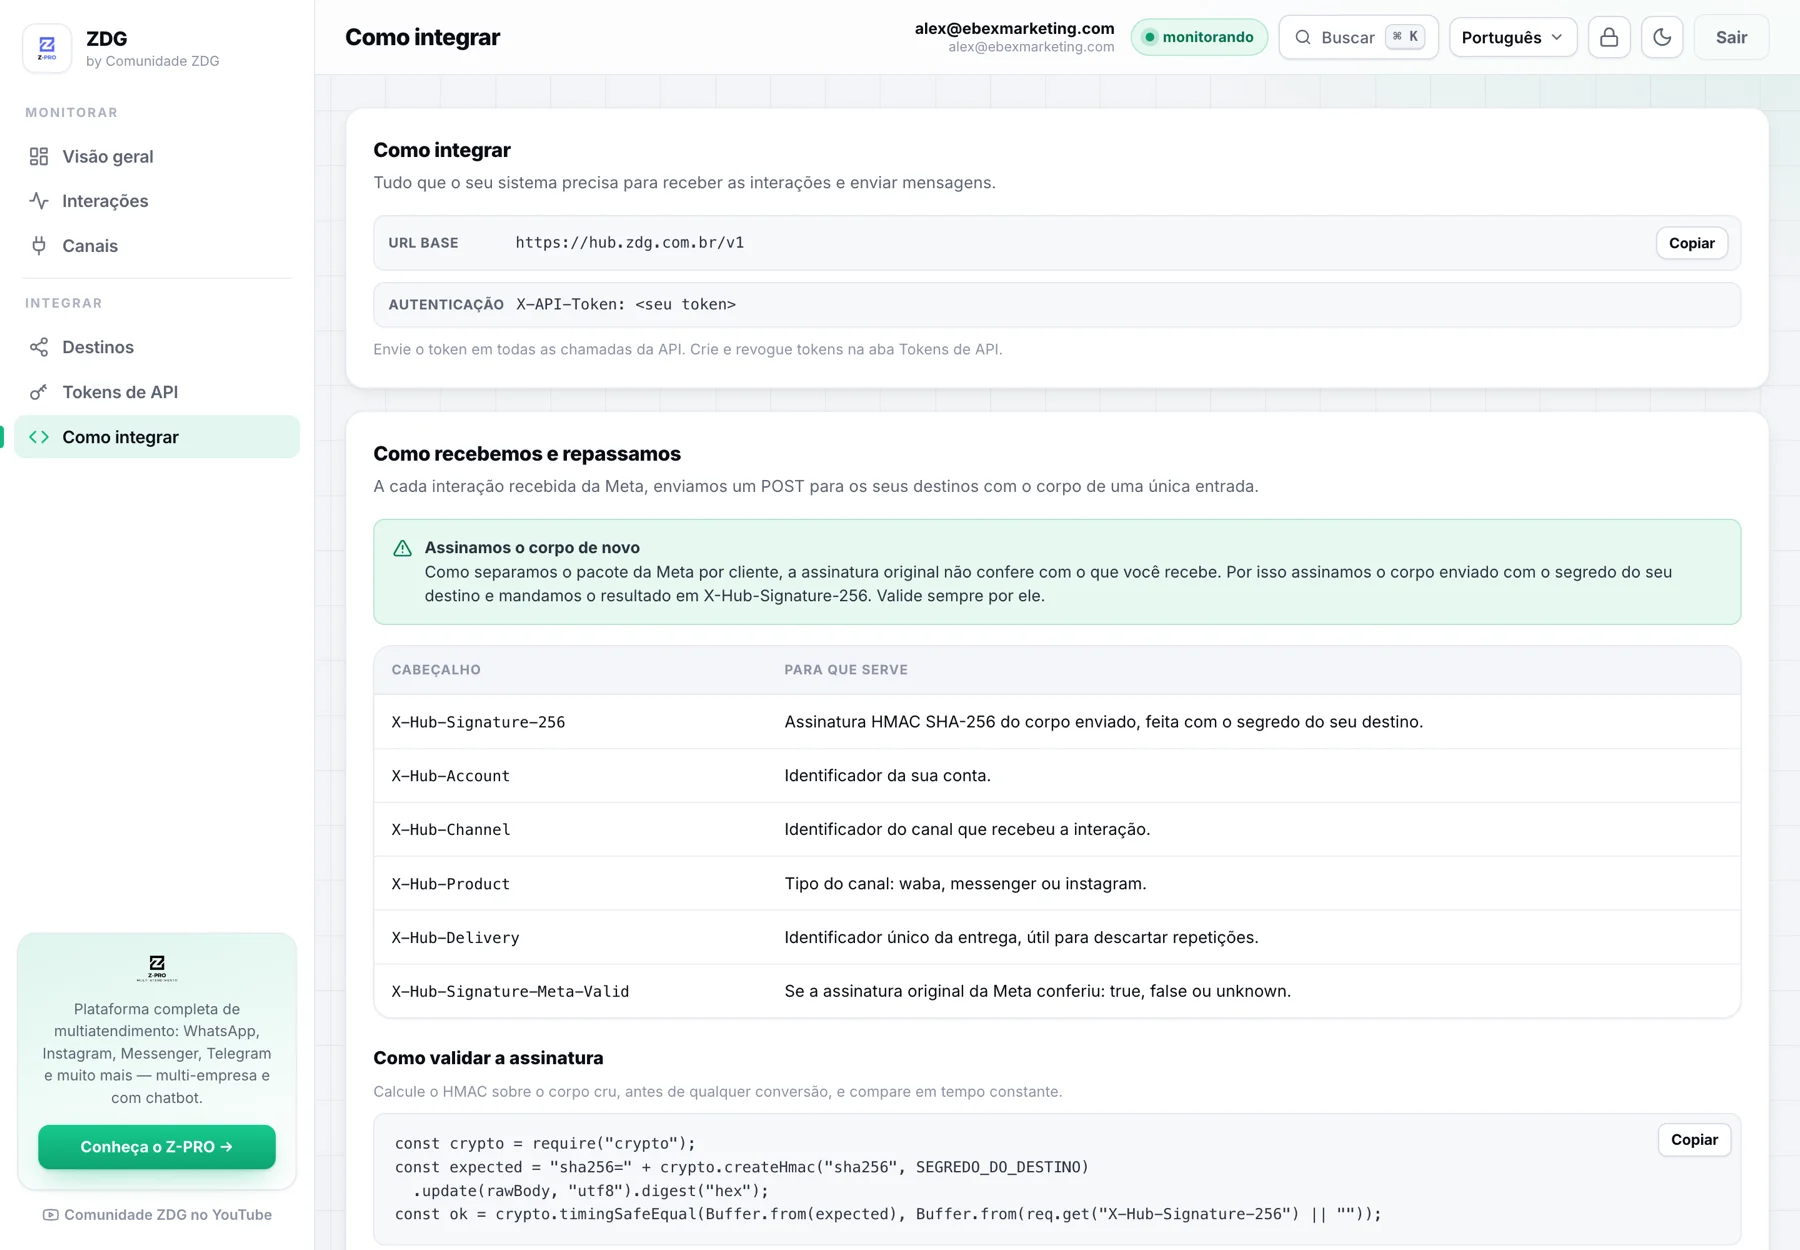Image resolution: width=1800 pixels, height=1250 pixels.
Task: Click the Interações activity pulse icon
Action: 39,201
